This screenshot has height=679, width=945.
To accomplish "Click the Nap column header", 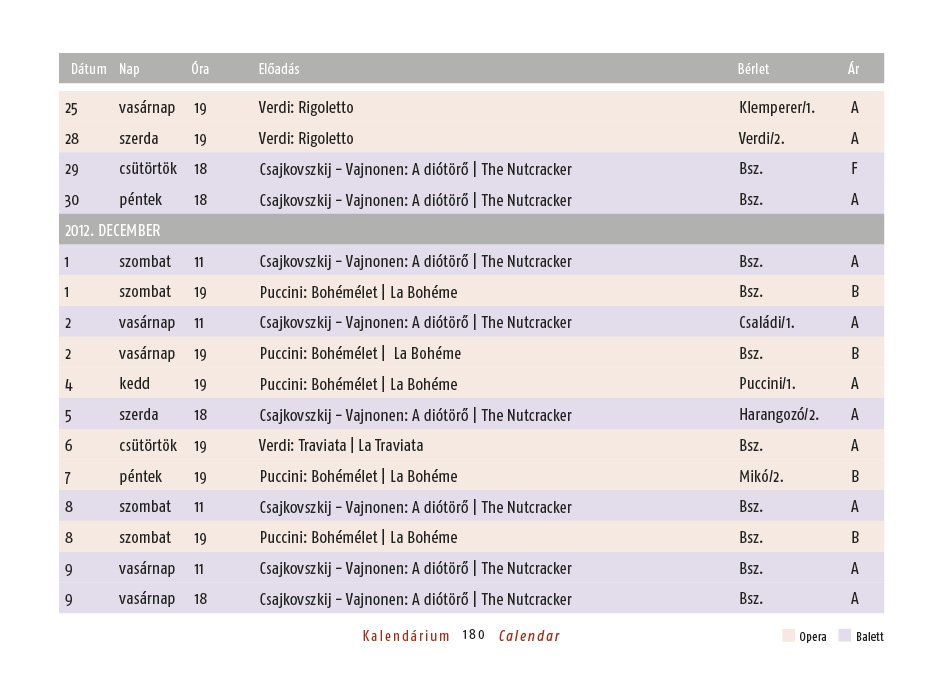I will pos(129,69).
